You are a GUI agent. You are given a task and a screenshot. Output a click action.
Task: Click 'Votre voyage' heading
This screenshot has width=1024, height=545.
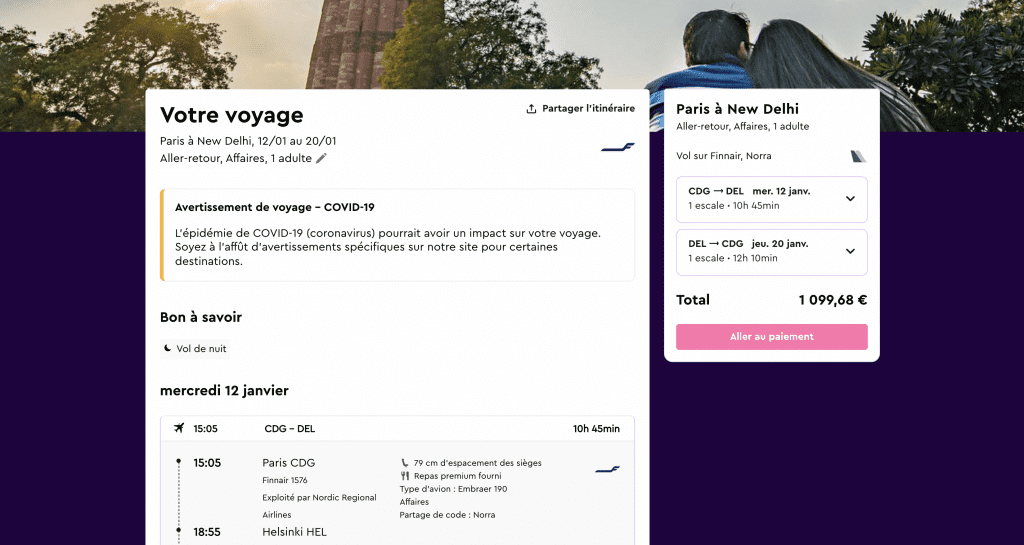tap(232, 116)
